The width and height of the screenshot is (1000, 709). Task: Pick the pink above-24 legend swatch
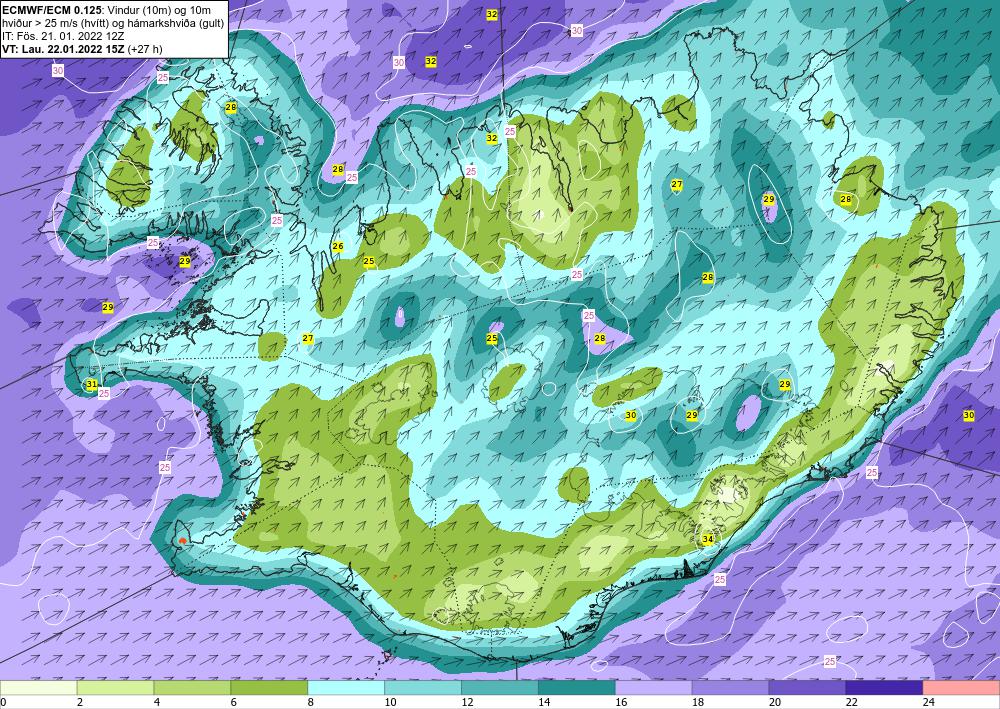click(x=962, y=688)
